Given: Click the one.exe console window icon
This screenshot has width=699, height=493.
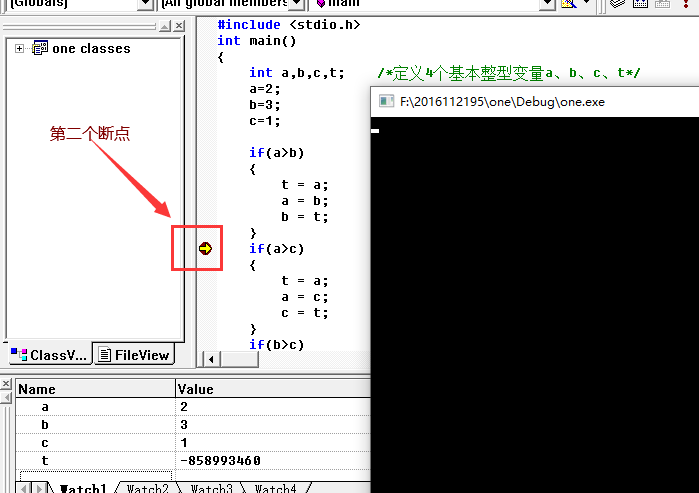Looking at the screenshot, I should (386, 102).
